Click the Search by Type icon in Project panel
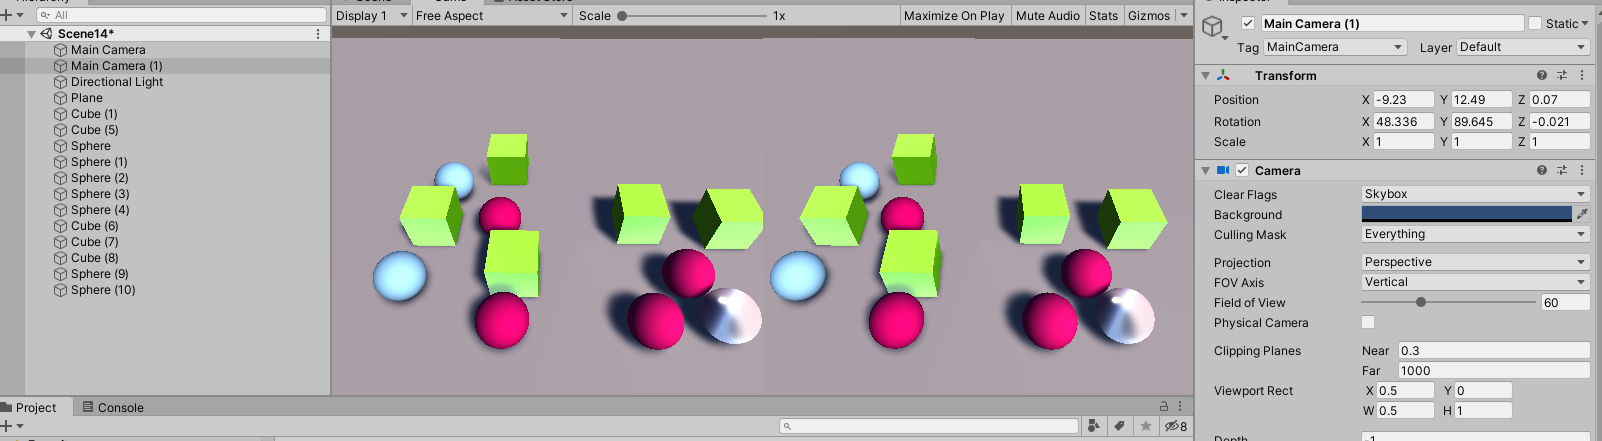This screenshot has height=441, width=1602. pyautogui.click(x=1094, y=426)
